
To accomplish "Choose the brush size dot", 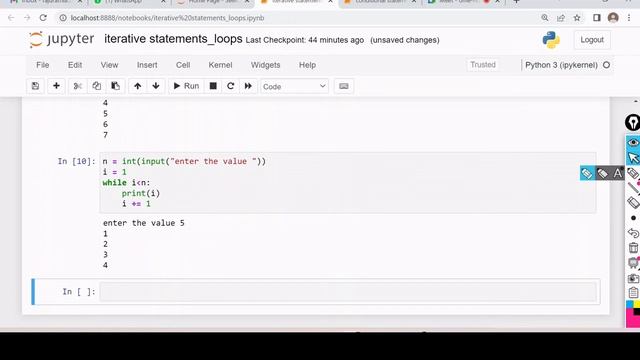I will click(633, 218).
